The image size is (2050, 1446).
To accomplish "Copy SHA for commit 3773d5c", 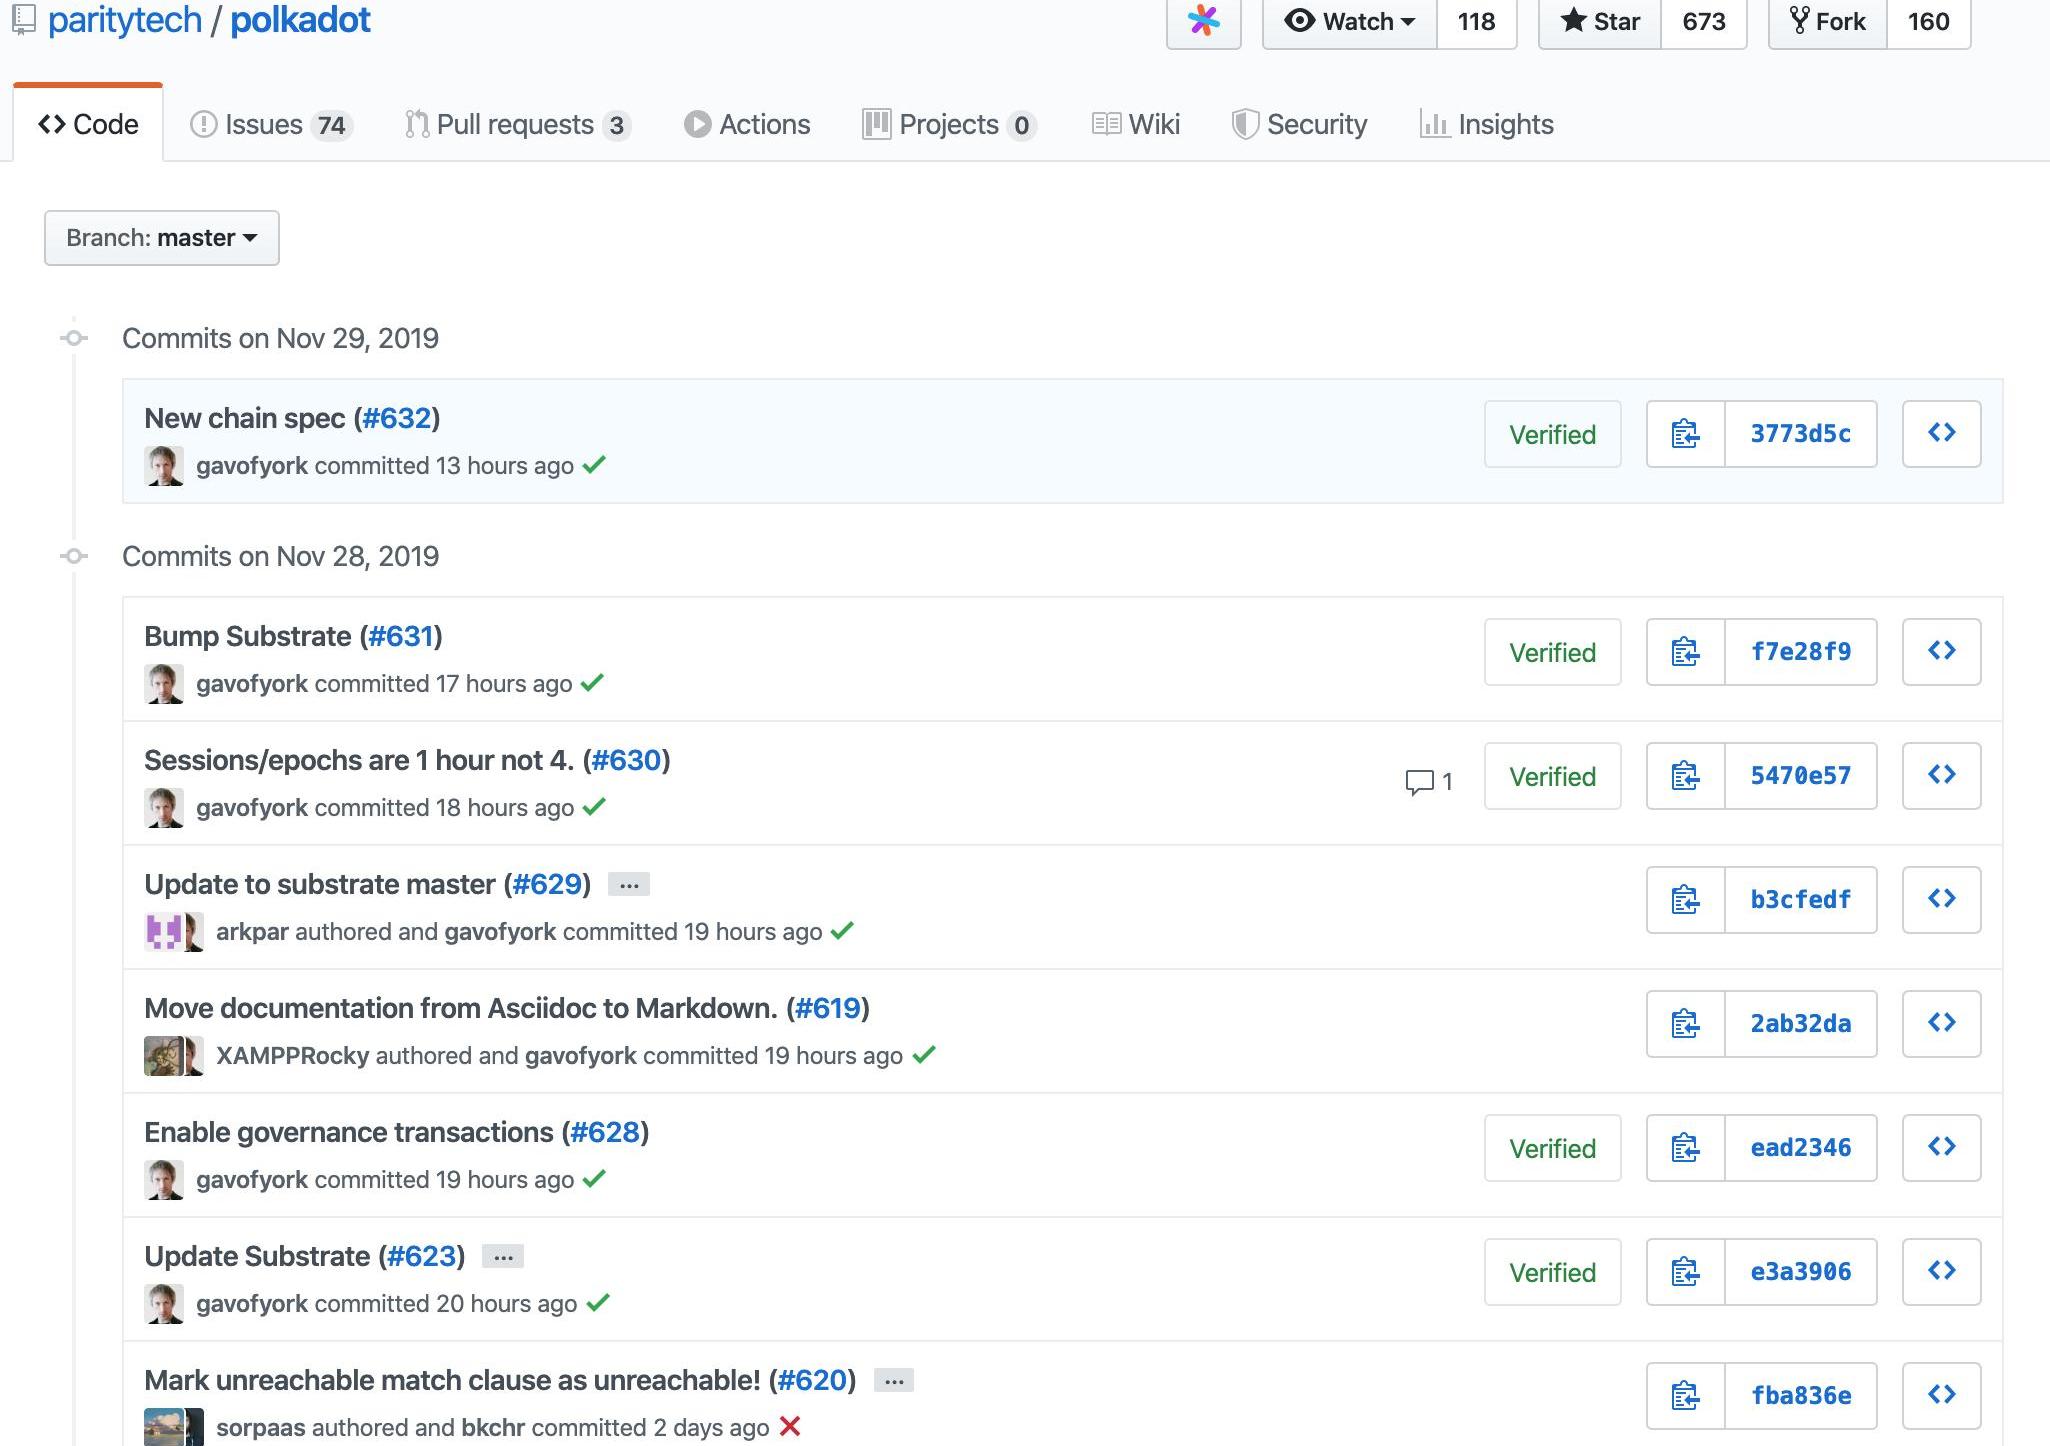I will coord(1685,434).
